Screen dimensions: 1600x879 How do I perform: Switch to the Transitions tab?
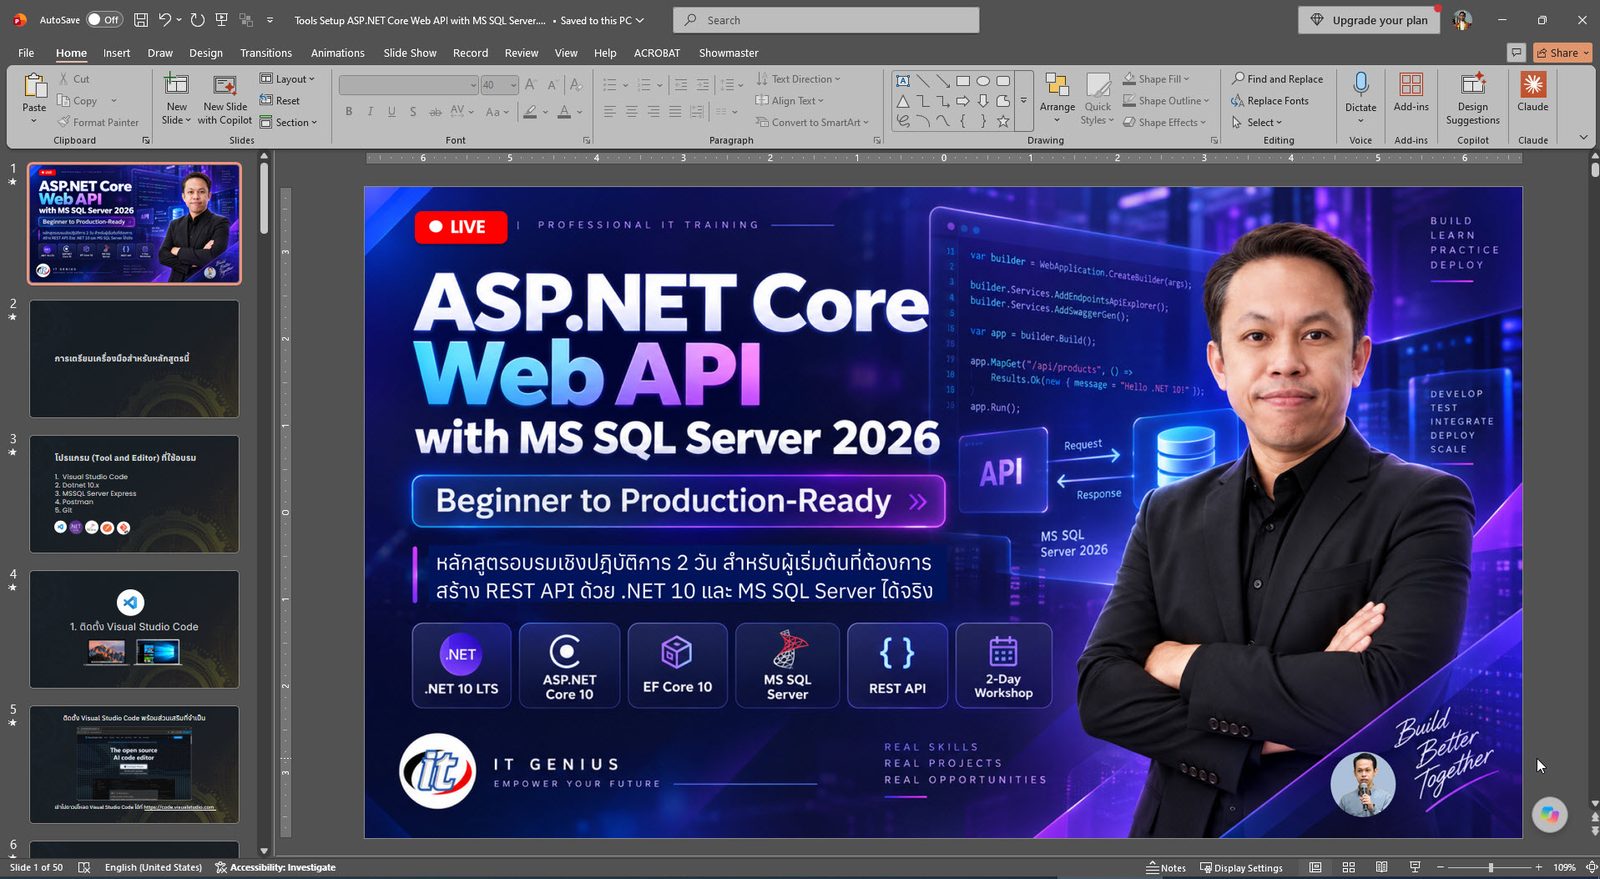266,53
